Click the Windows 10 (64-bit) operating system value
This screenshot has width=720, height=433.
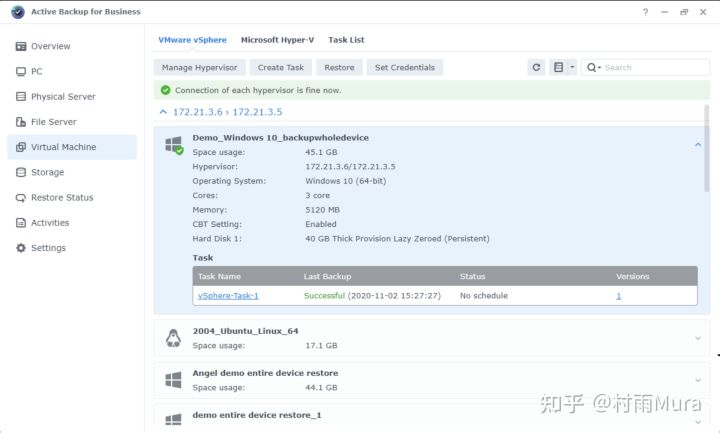[346, 181]
